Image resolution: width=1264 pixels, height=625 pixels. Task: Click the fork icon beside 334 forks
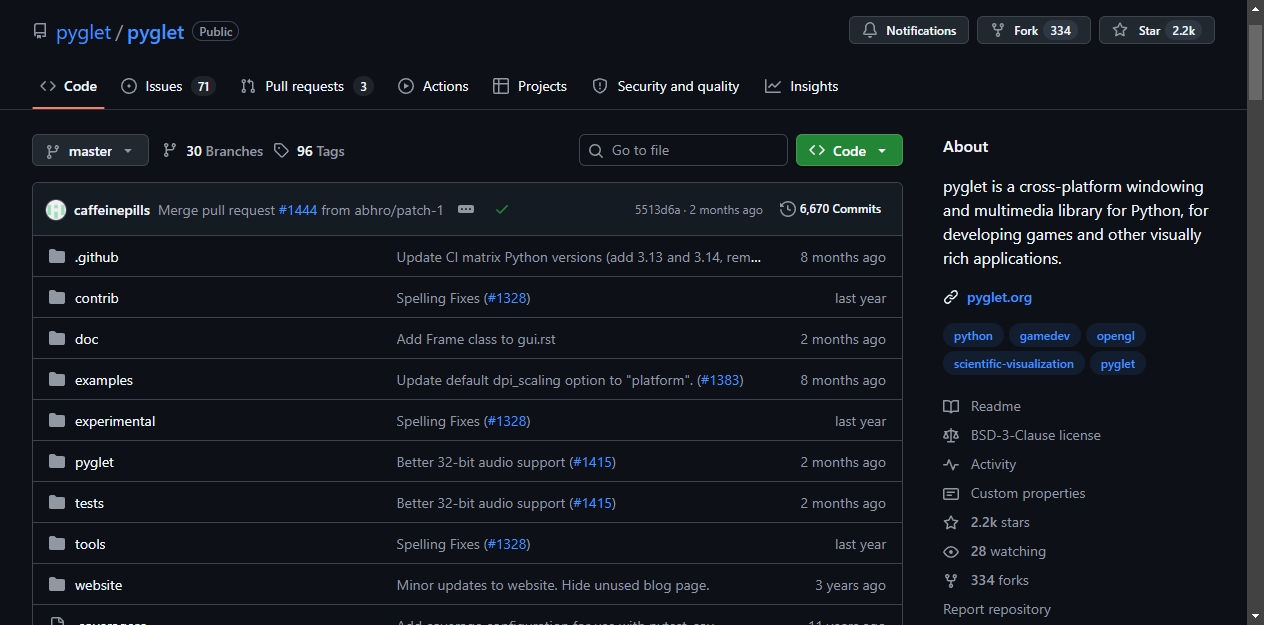tap(951, 580)
